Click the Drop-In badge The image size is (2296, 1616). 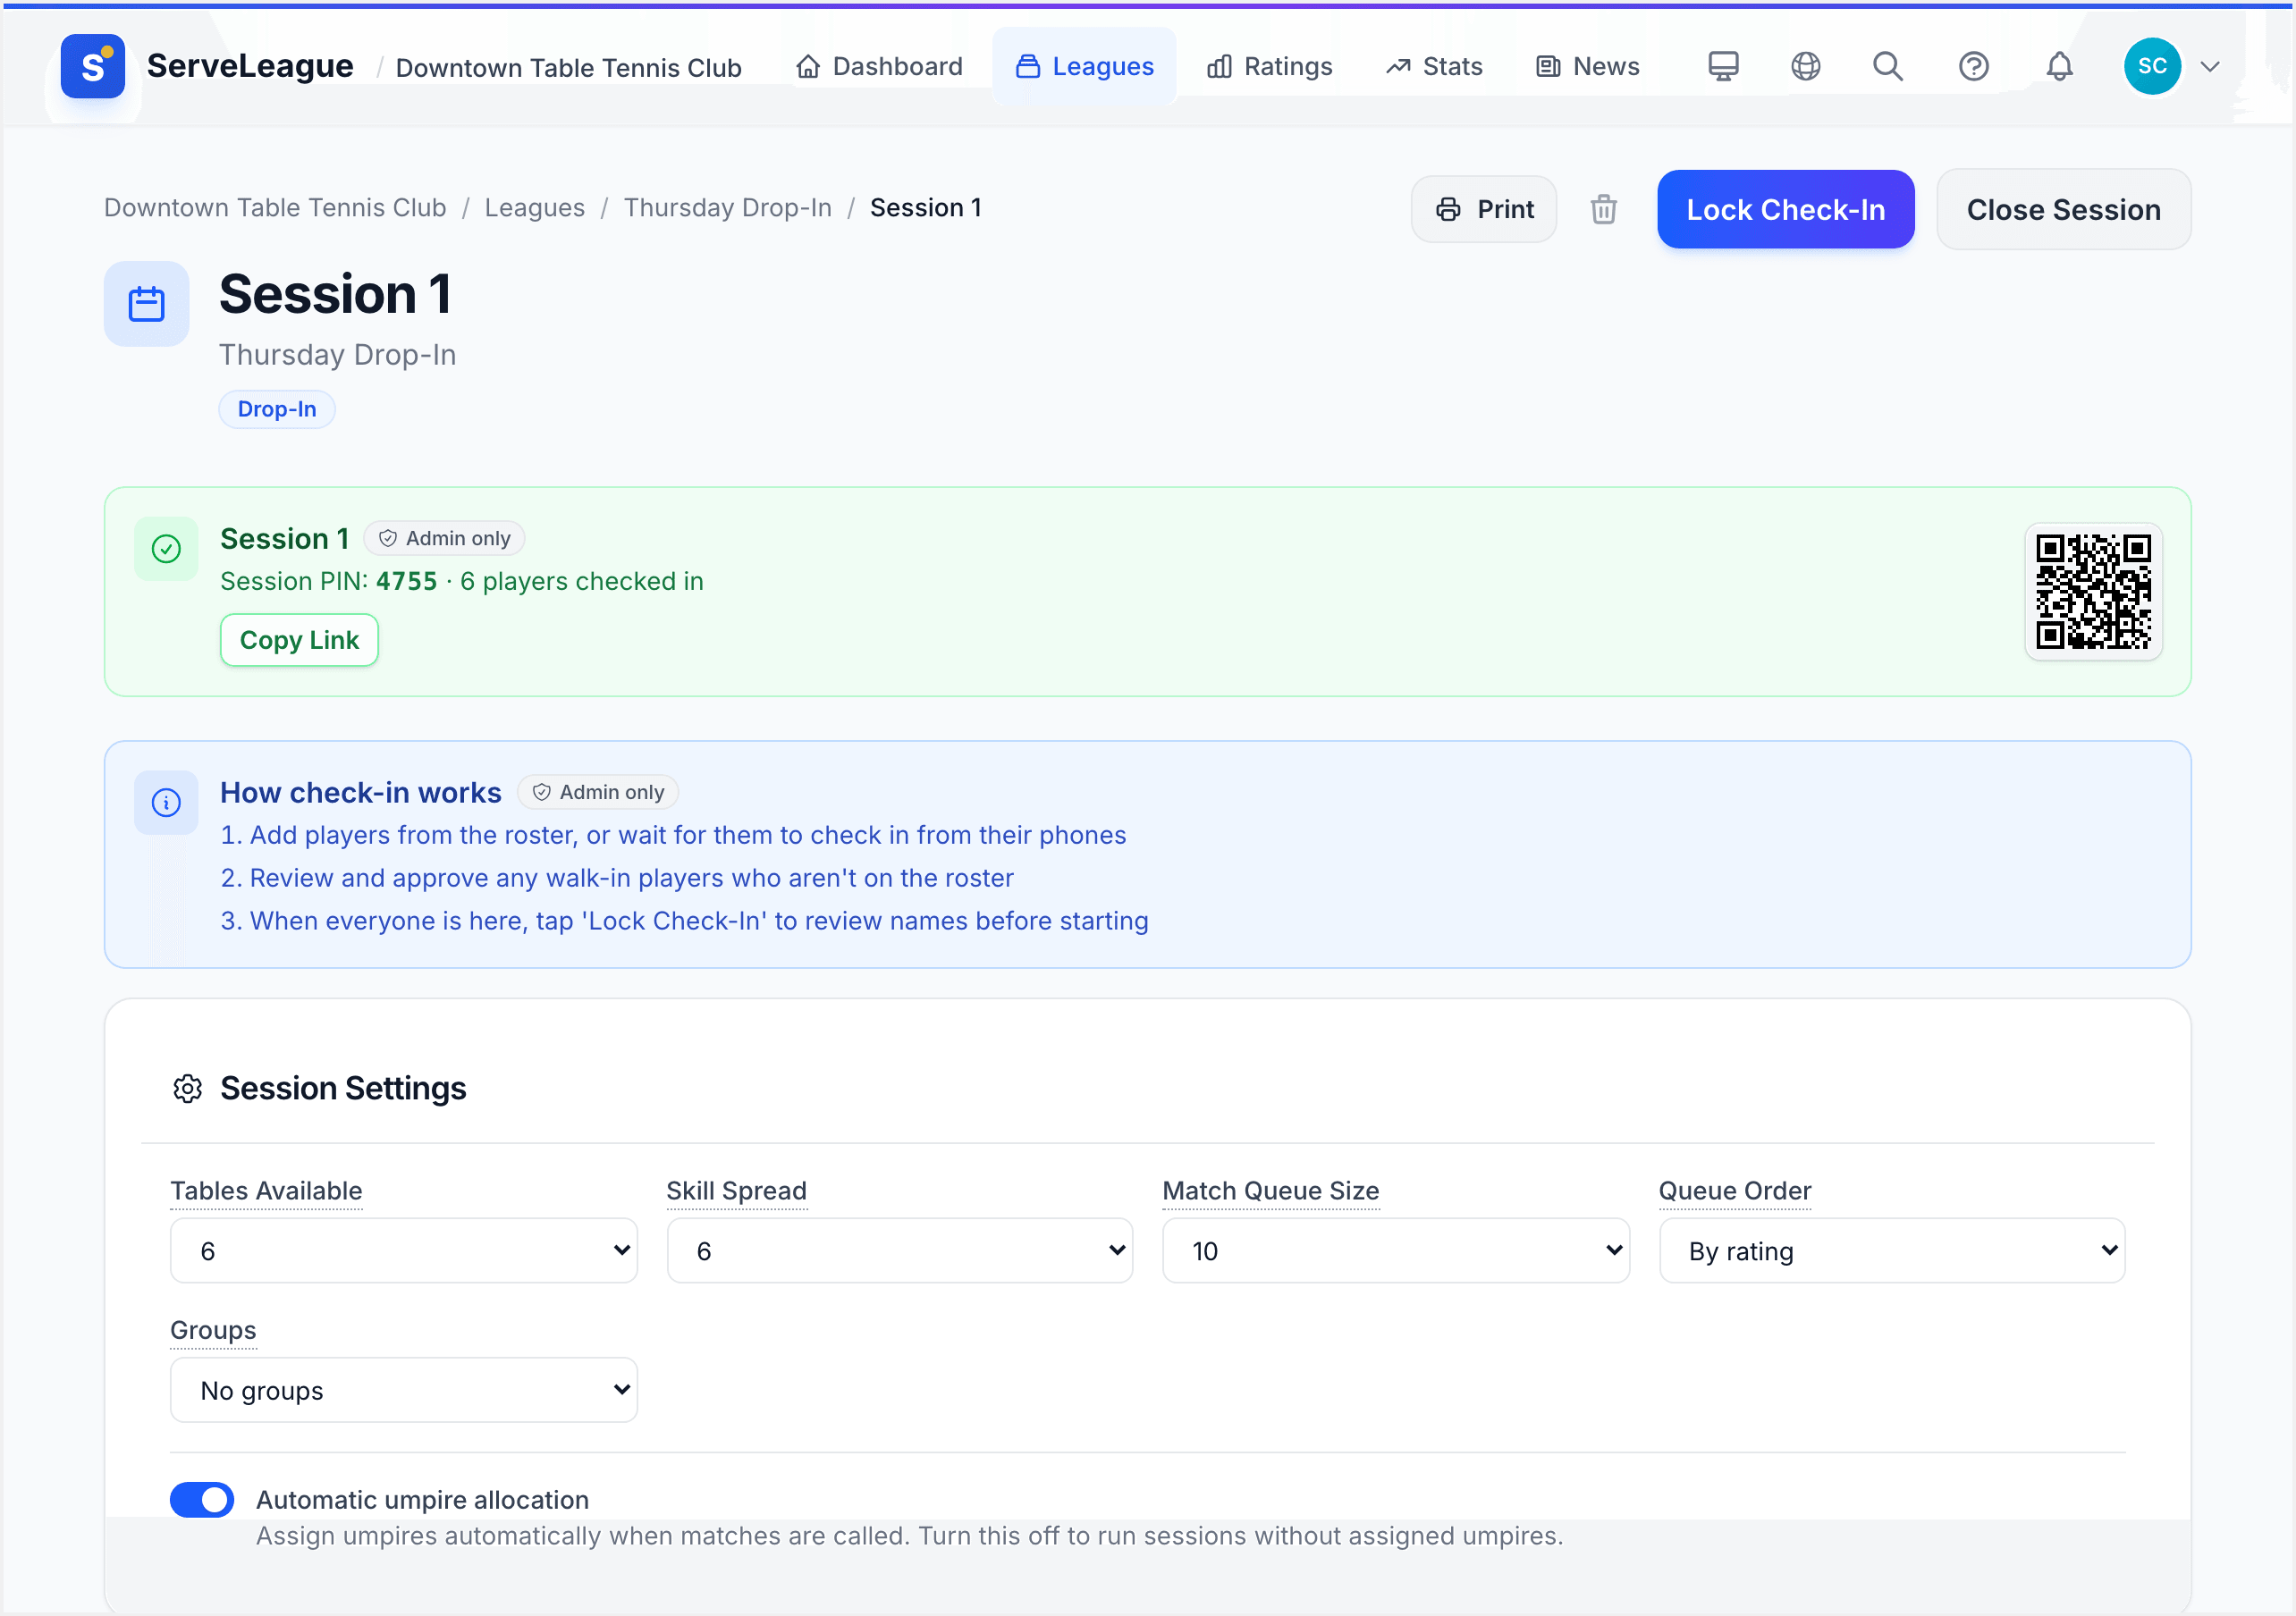point(277,409)
